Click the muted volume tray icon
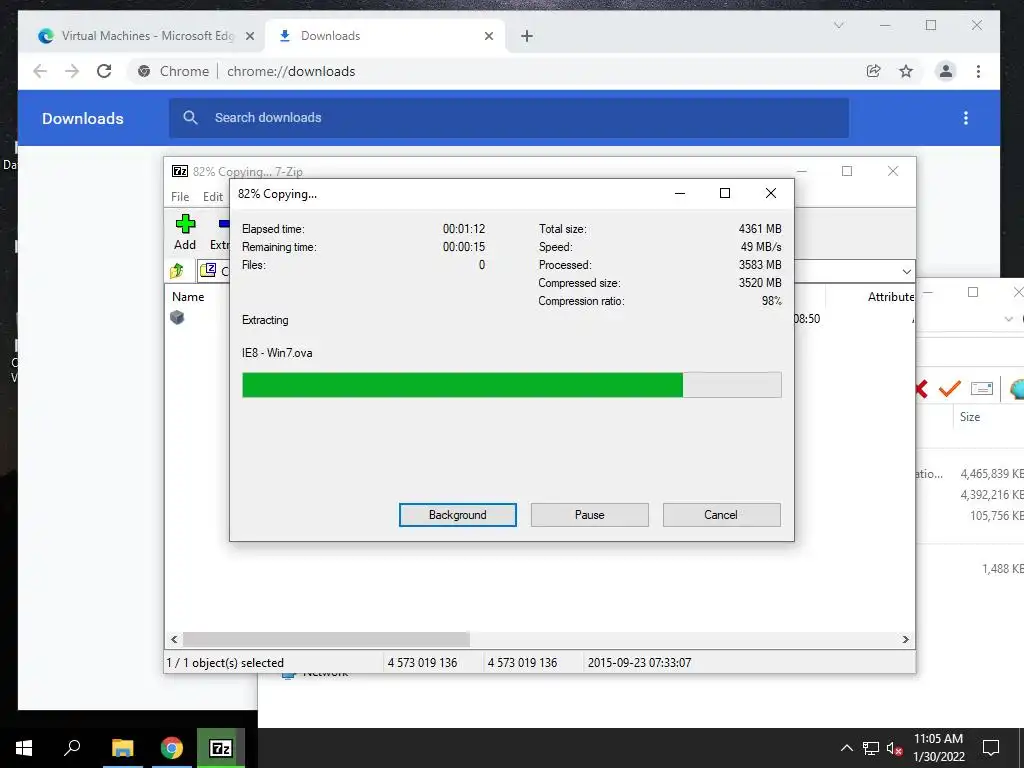Image resolution: width=1024 pixels, height=768 pixels. click(x=895, y=748)
